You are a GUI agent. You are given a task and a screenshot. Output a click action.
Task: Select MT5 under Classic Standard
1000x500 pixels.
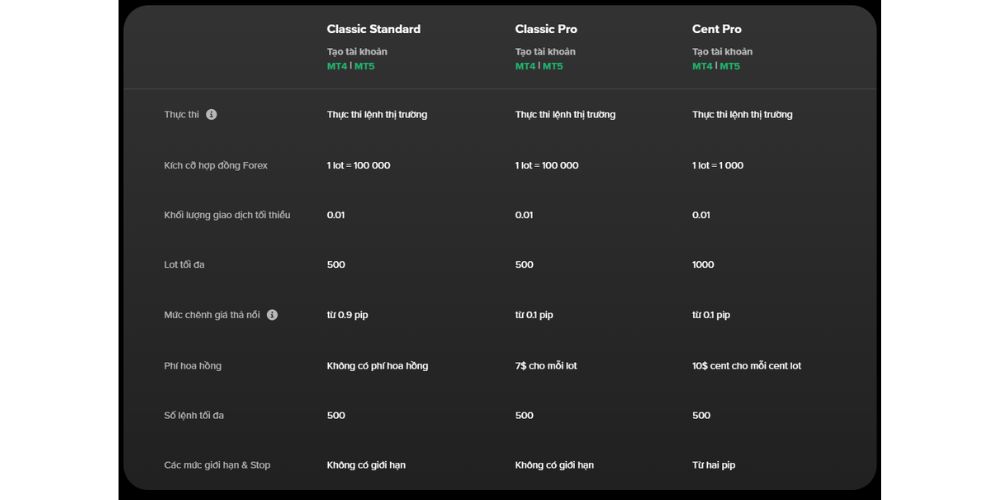coord(364,67)
